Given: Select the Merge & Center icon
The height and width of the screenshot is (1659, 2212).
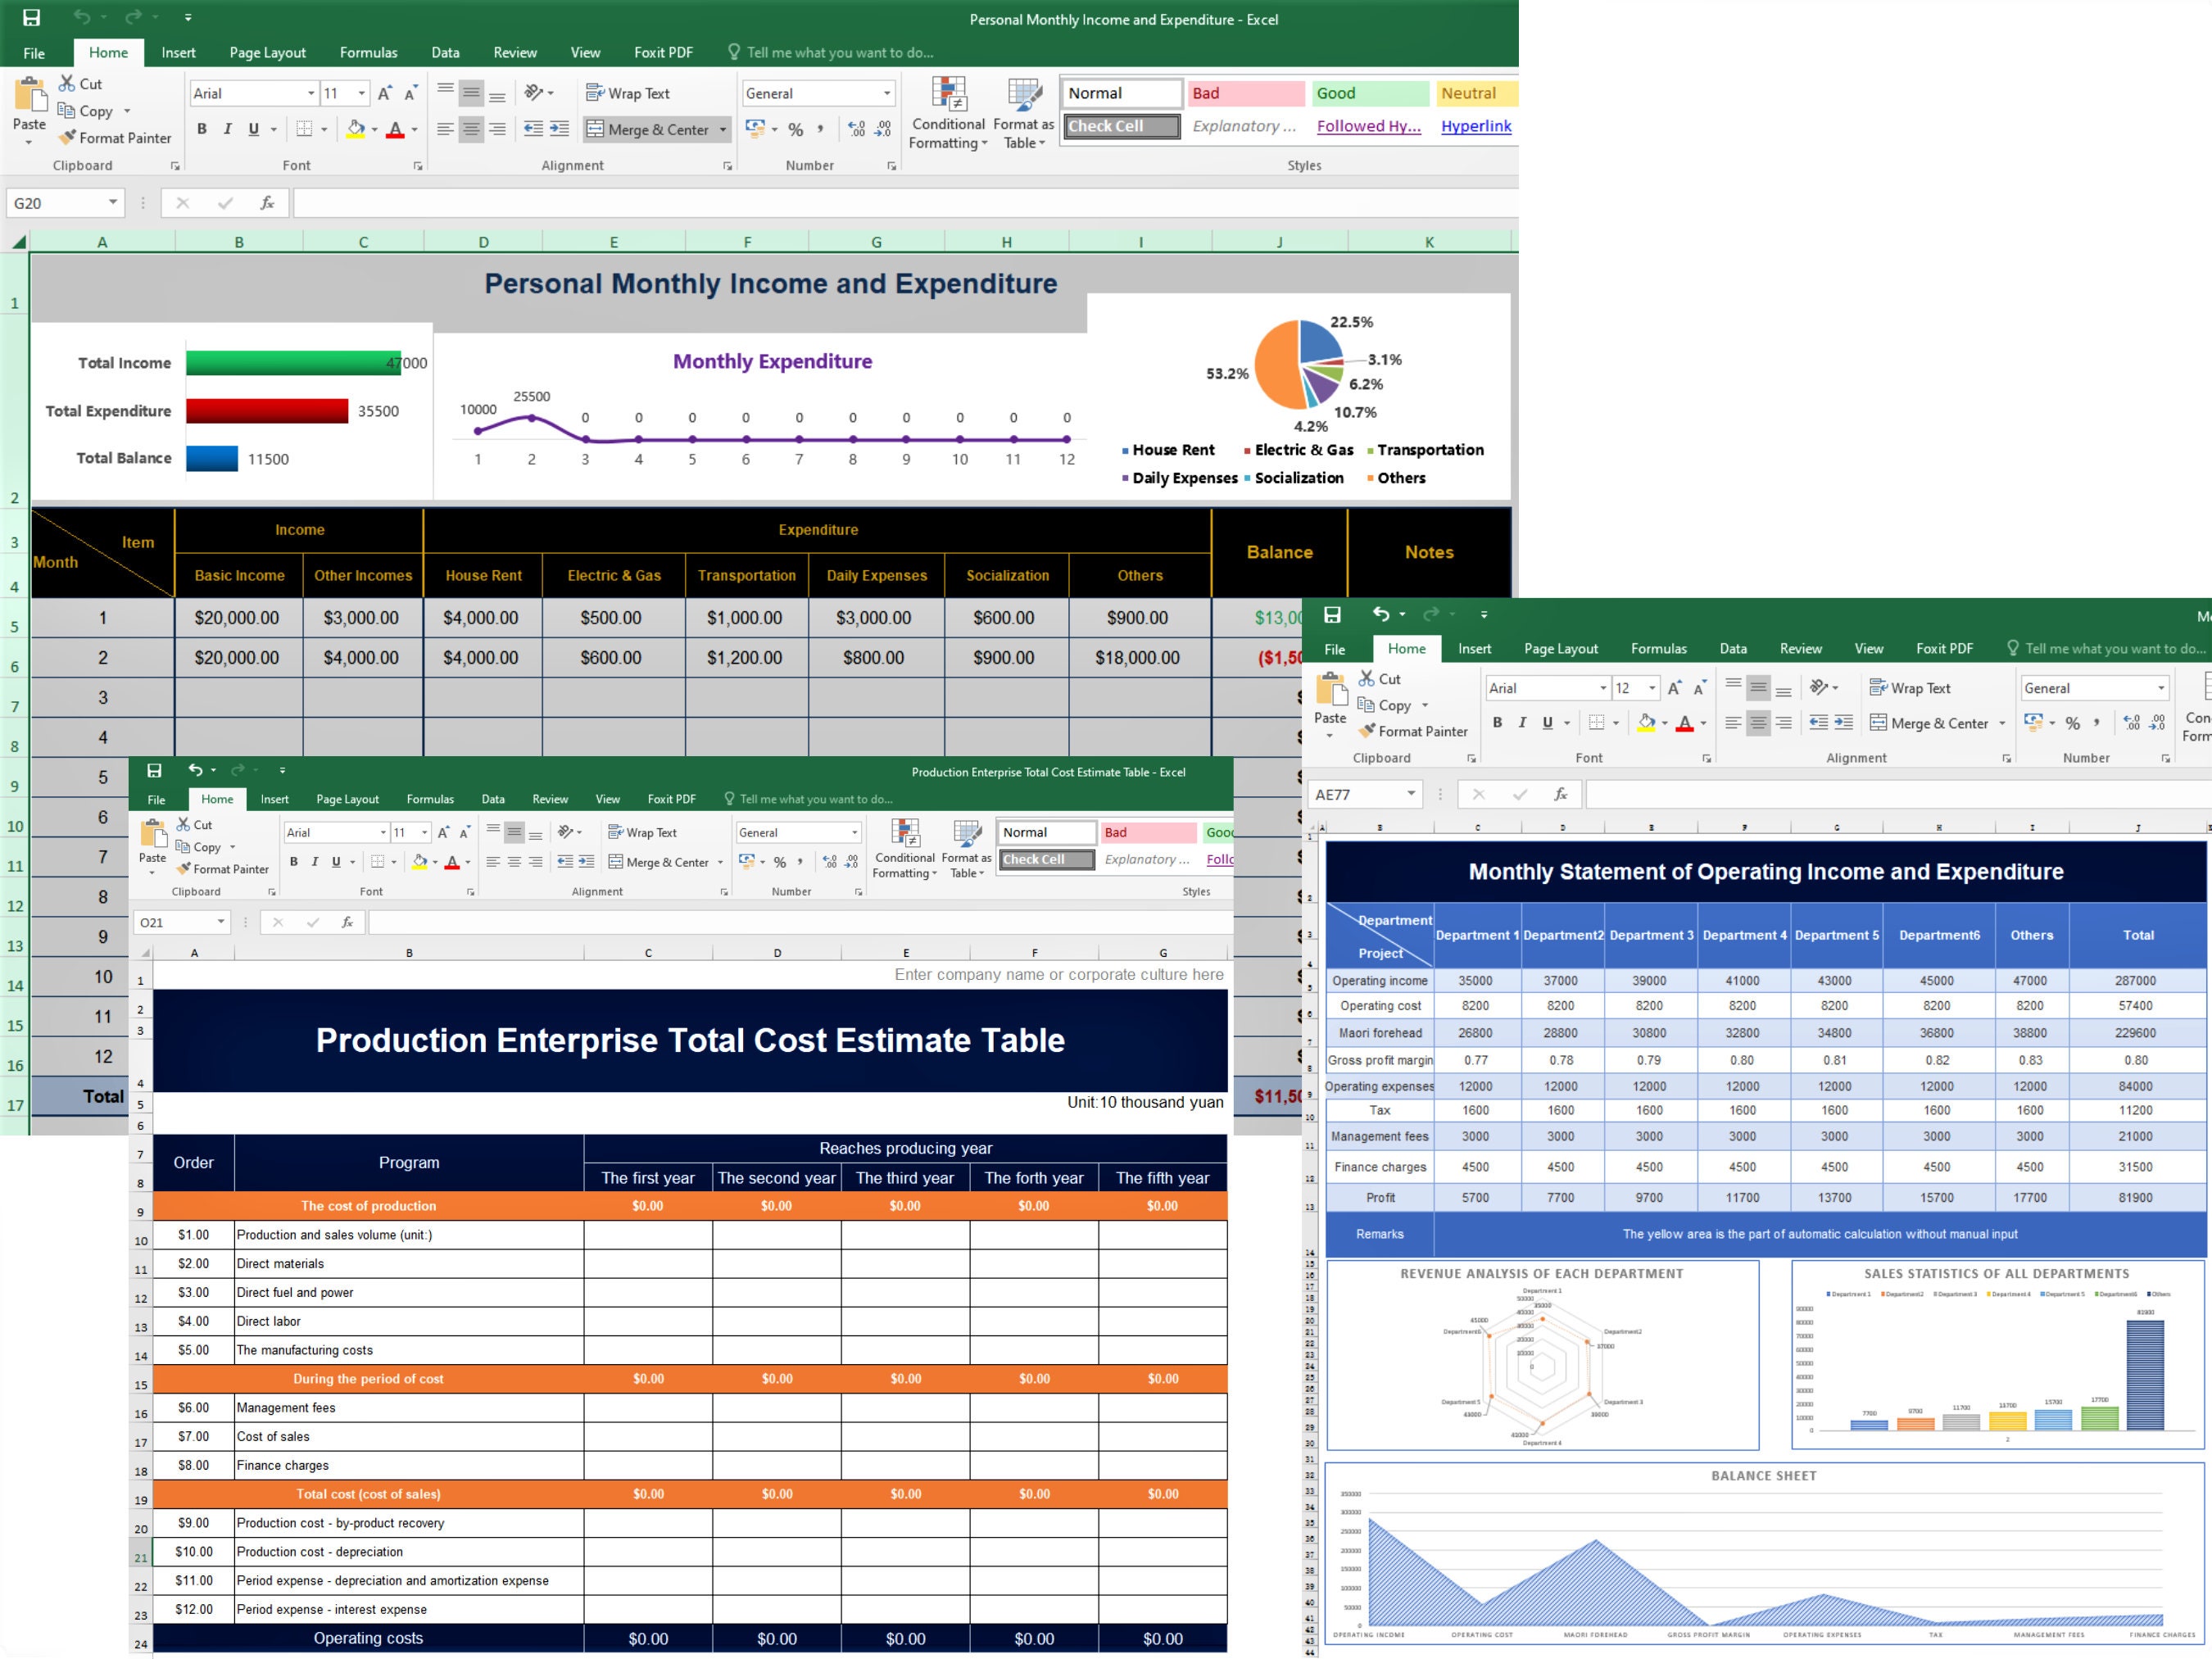Looking at the screenshot, I should point(595,129).
